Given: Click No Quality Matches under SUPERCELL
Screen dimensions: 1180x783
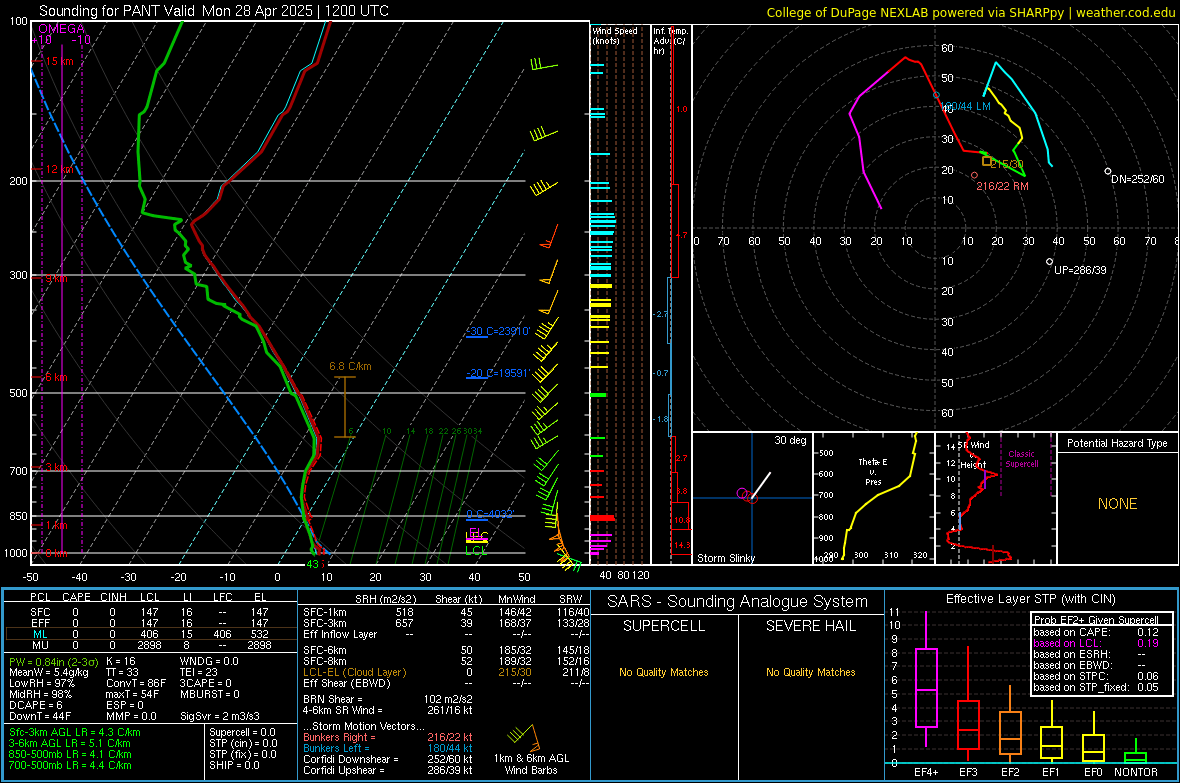Looking at the screenshot, I should coord(664,672).
